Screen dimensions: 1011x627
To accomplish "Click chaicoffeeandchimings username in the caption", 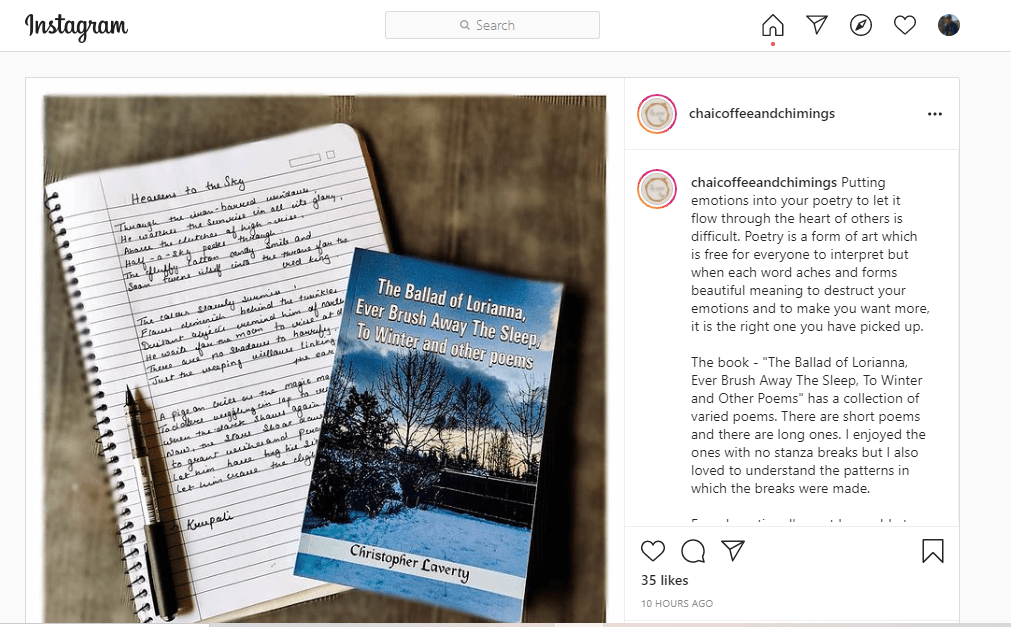I will point(764,183).
